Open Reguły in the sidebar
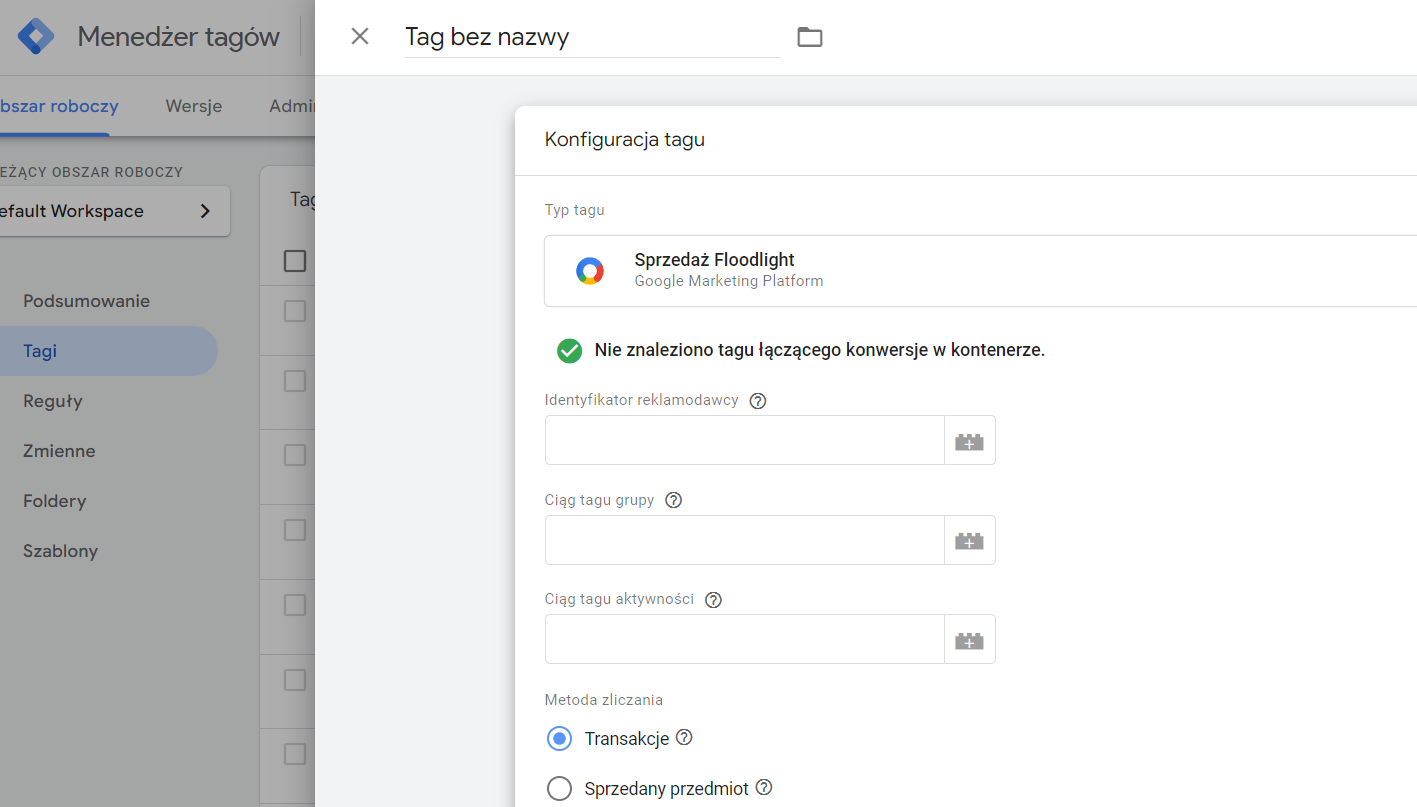This screenshot has height=807, width=1417. click(53, 401)
